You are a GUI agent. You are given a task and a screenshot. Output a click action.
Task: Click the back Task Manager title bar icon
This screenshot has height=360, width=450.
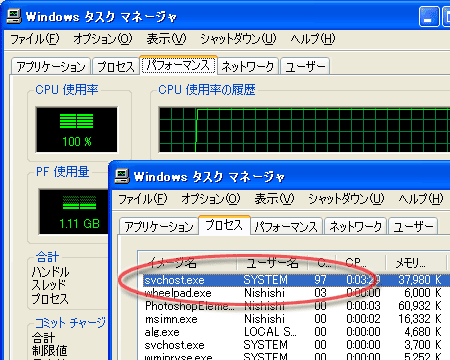pyautogui.click(x=14, y=16)
